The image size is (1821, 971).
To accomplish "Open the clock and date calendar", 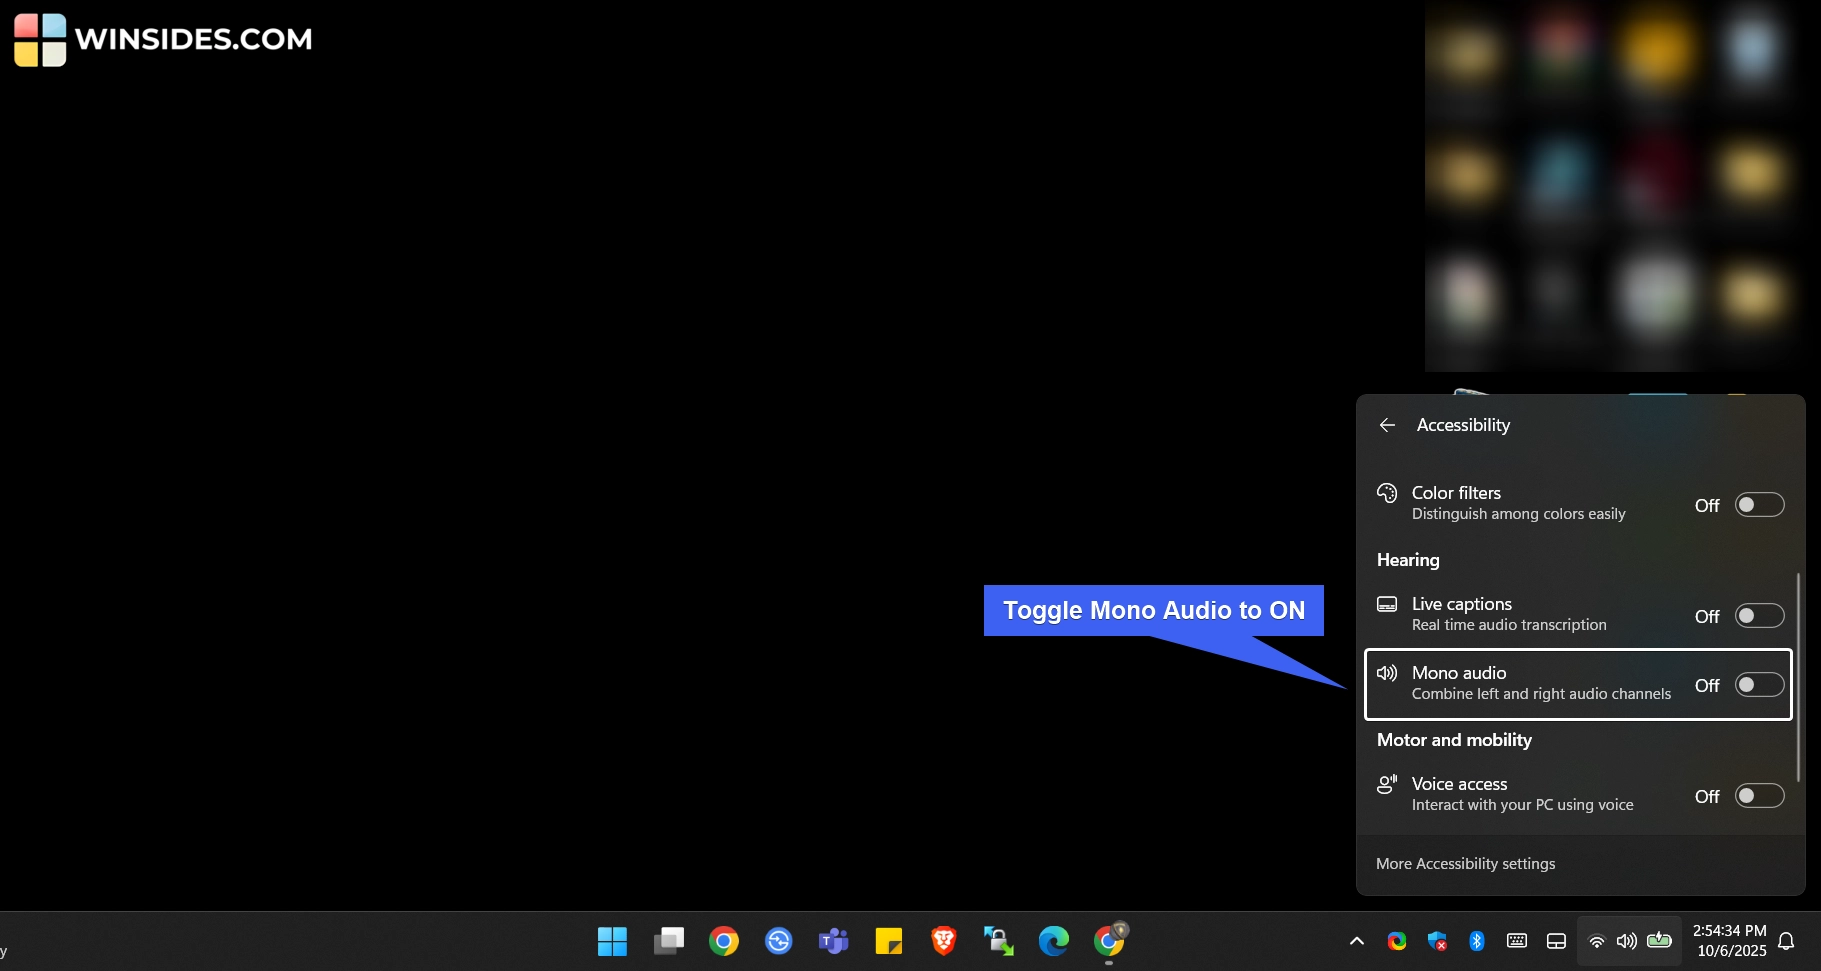I will pos(1730,941).
